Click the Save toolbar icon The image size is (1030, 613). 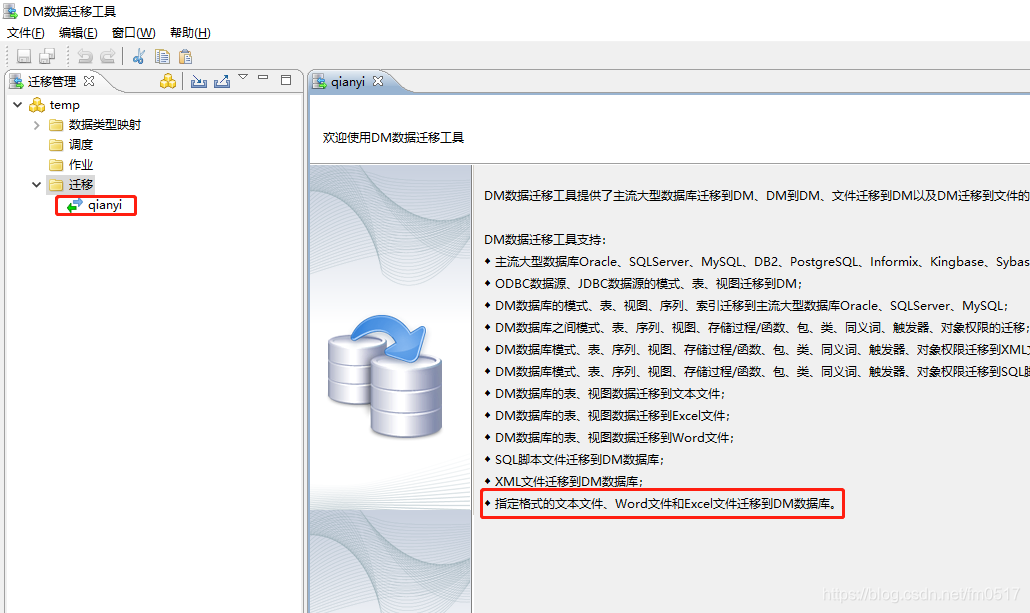24,57
